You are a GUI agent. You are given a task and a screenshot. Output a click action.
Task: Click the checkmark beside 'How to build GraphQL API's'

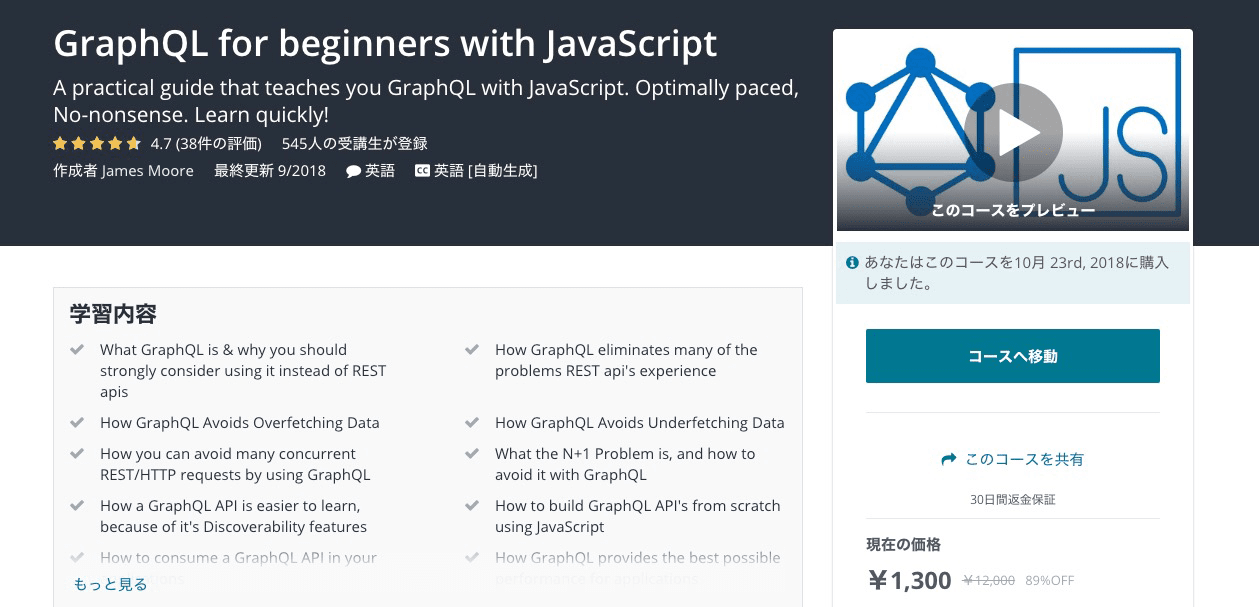coord(472,505)
